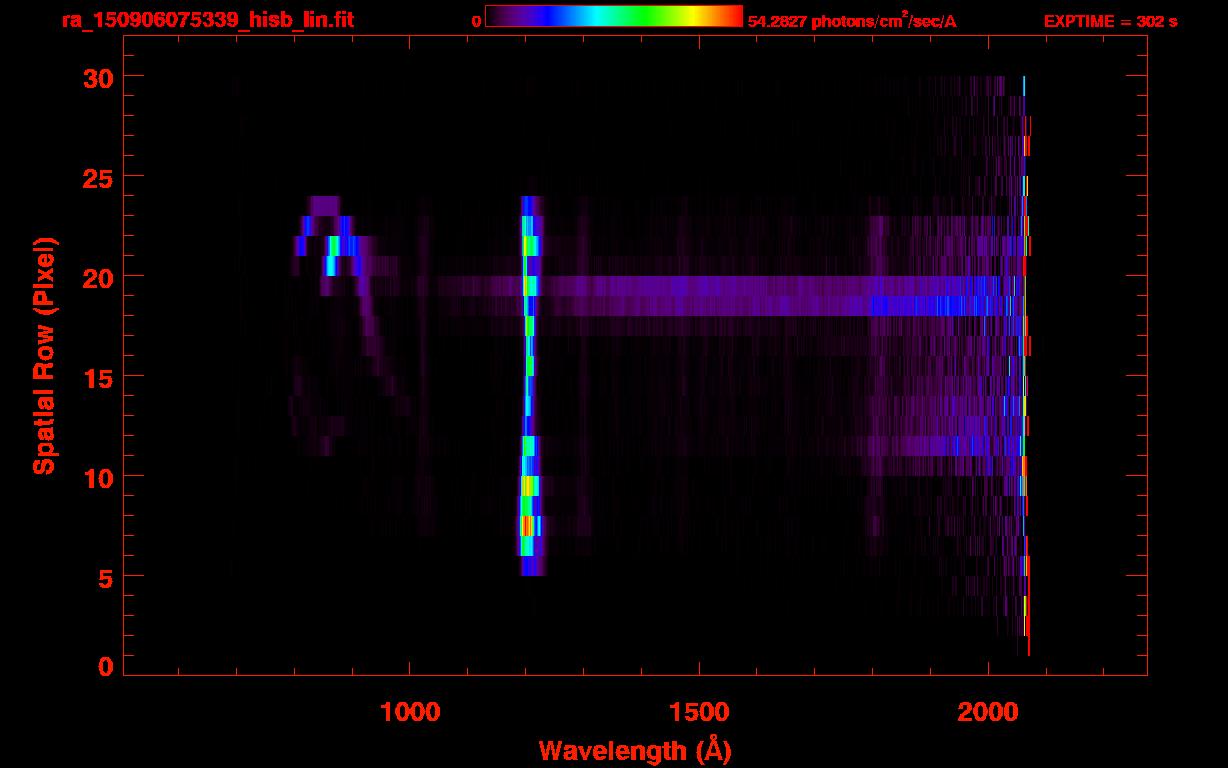Click the bright emission line near 1216 Å
1228x768 pixels.
click(x=529, y=386)
